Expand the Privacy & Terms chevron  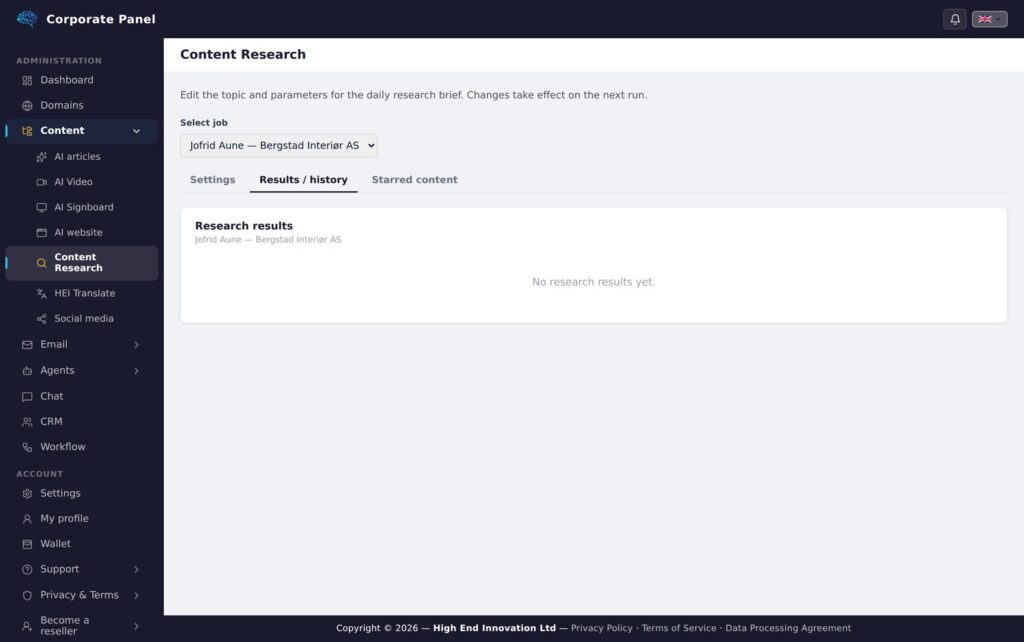coord(136,596)
